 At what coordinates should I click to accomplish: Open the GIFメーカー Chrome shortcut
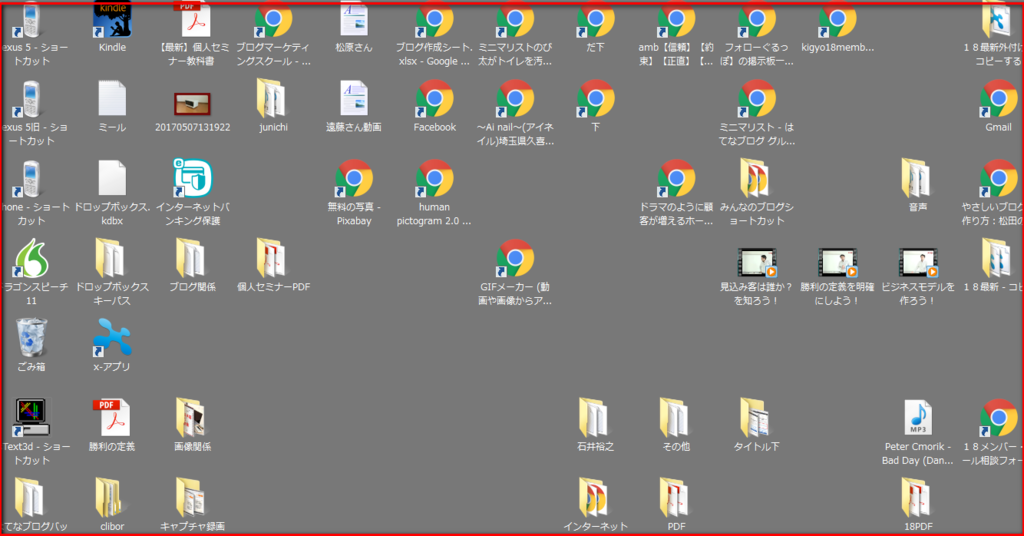(515, 259)
